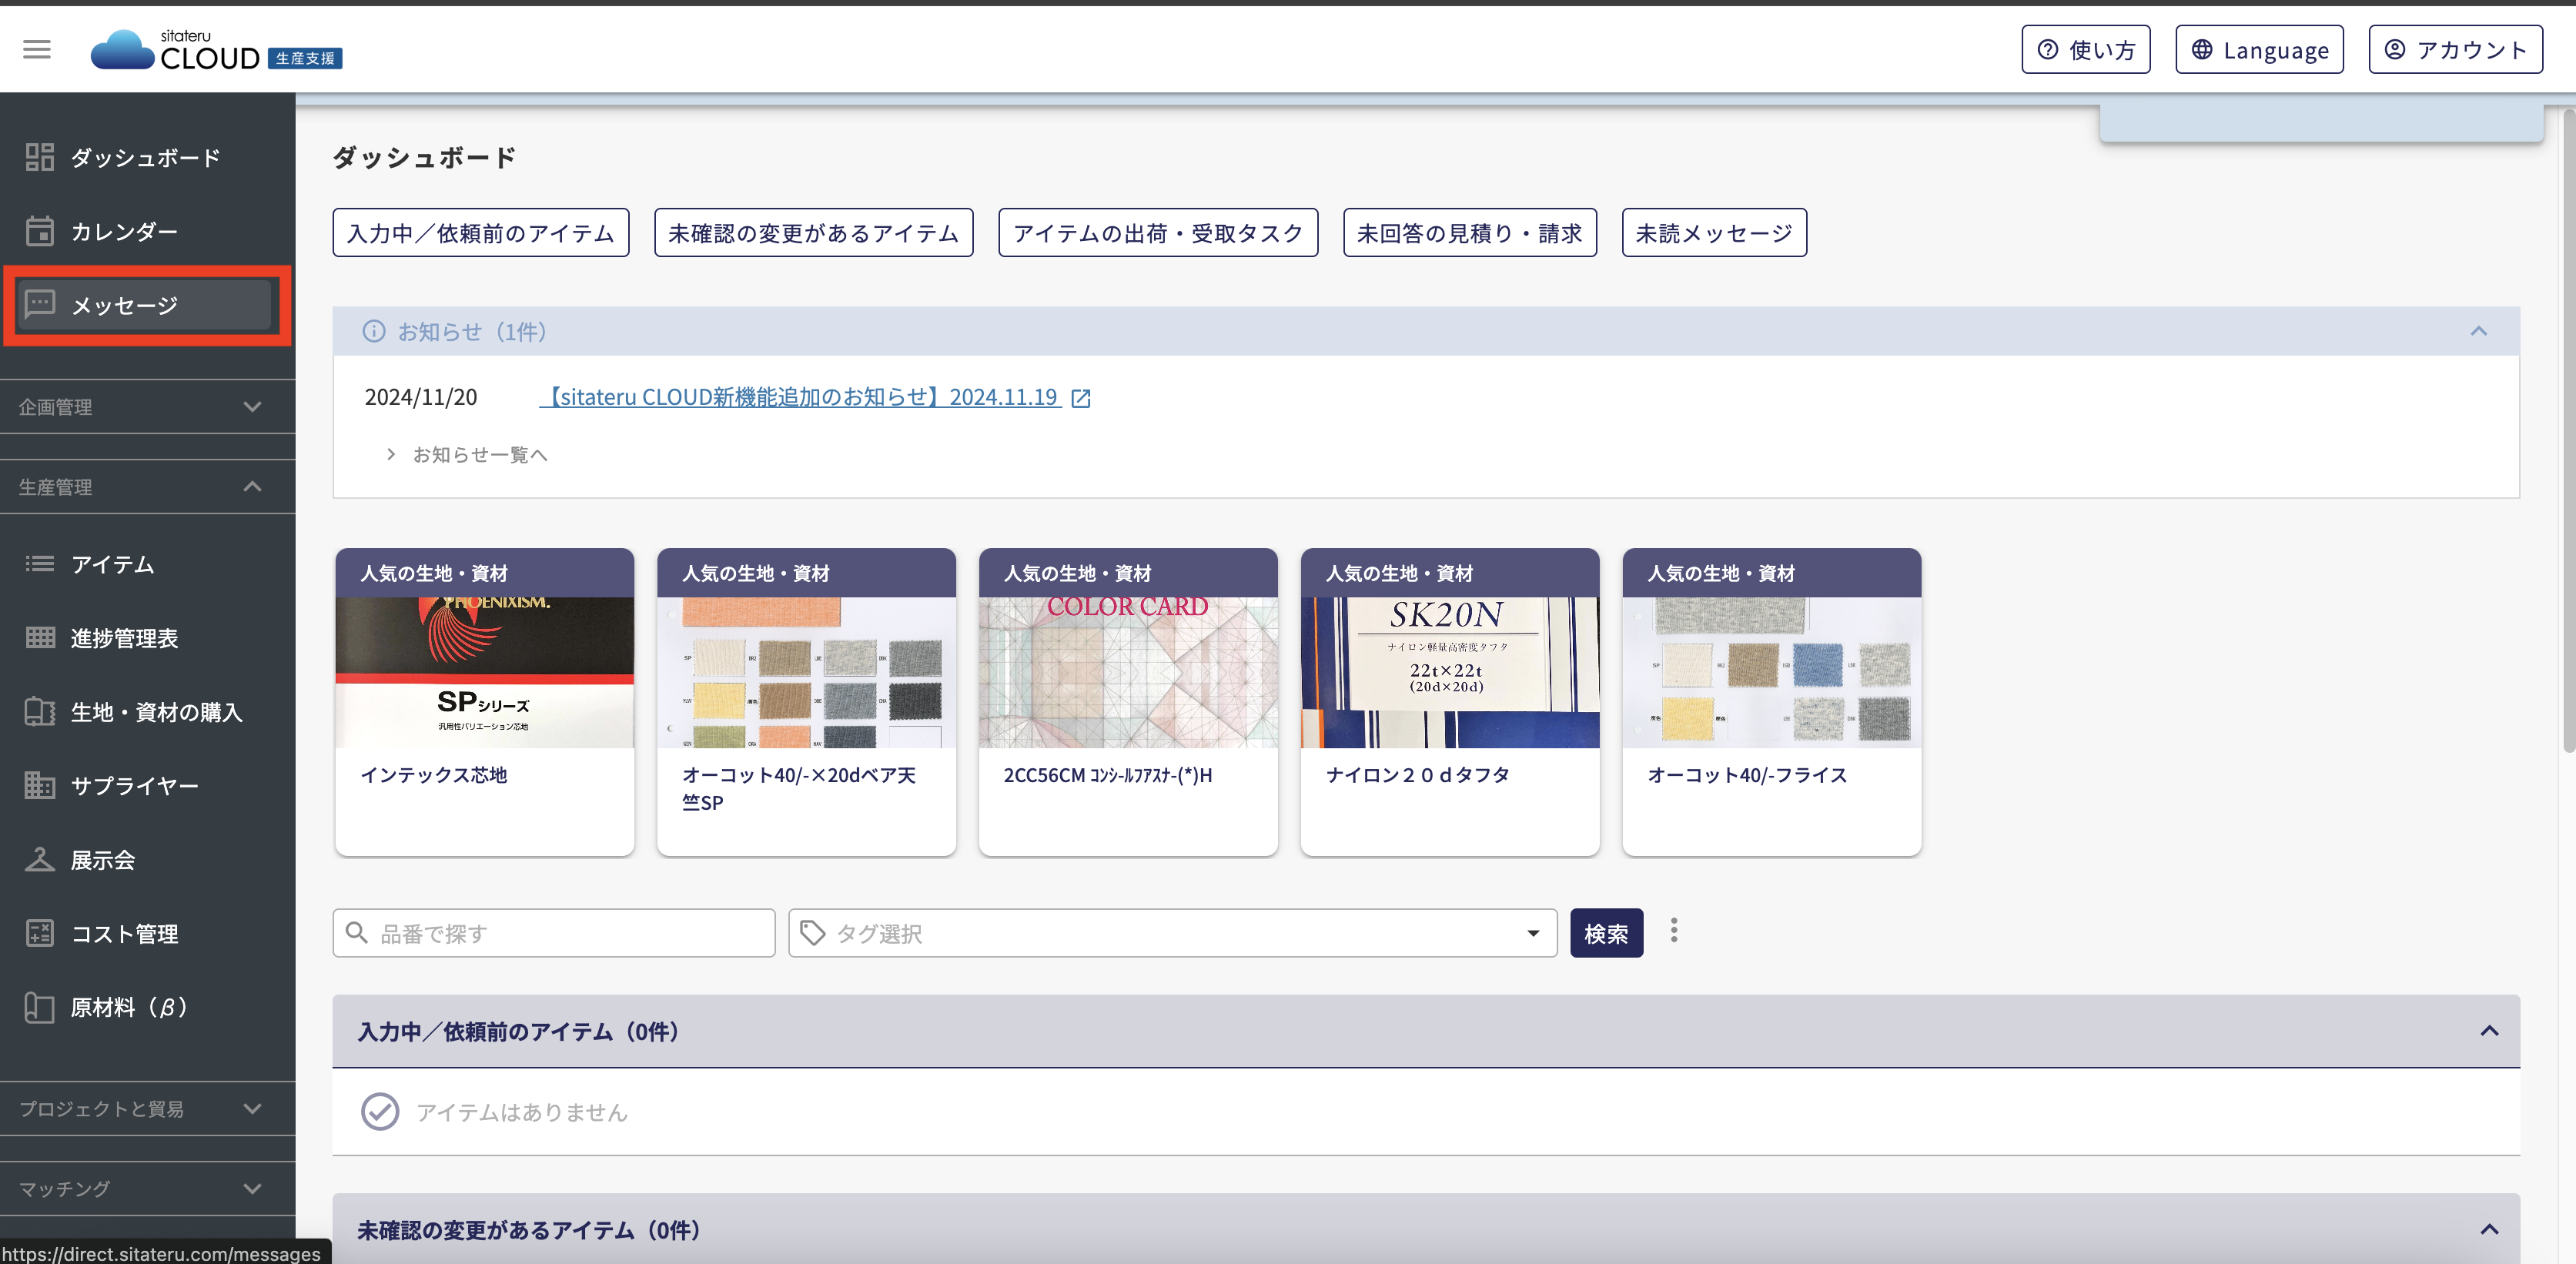Open サプライヤー in sidebar
Image resolution: width=2576 pixels, height=1264 pixels.
[x=147, y=786]
